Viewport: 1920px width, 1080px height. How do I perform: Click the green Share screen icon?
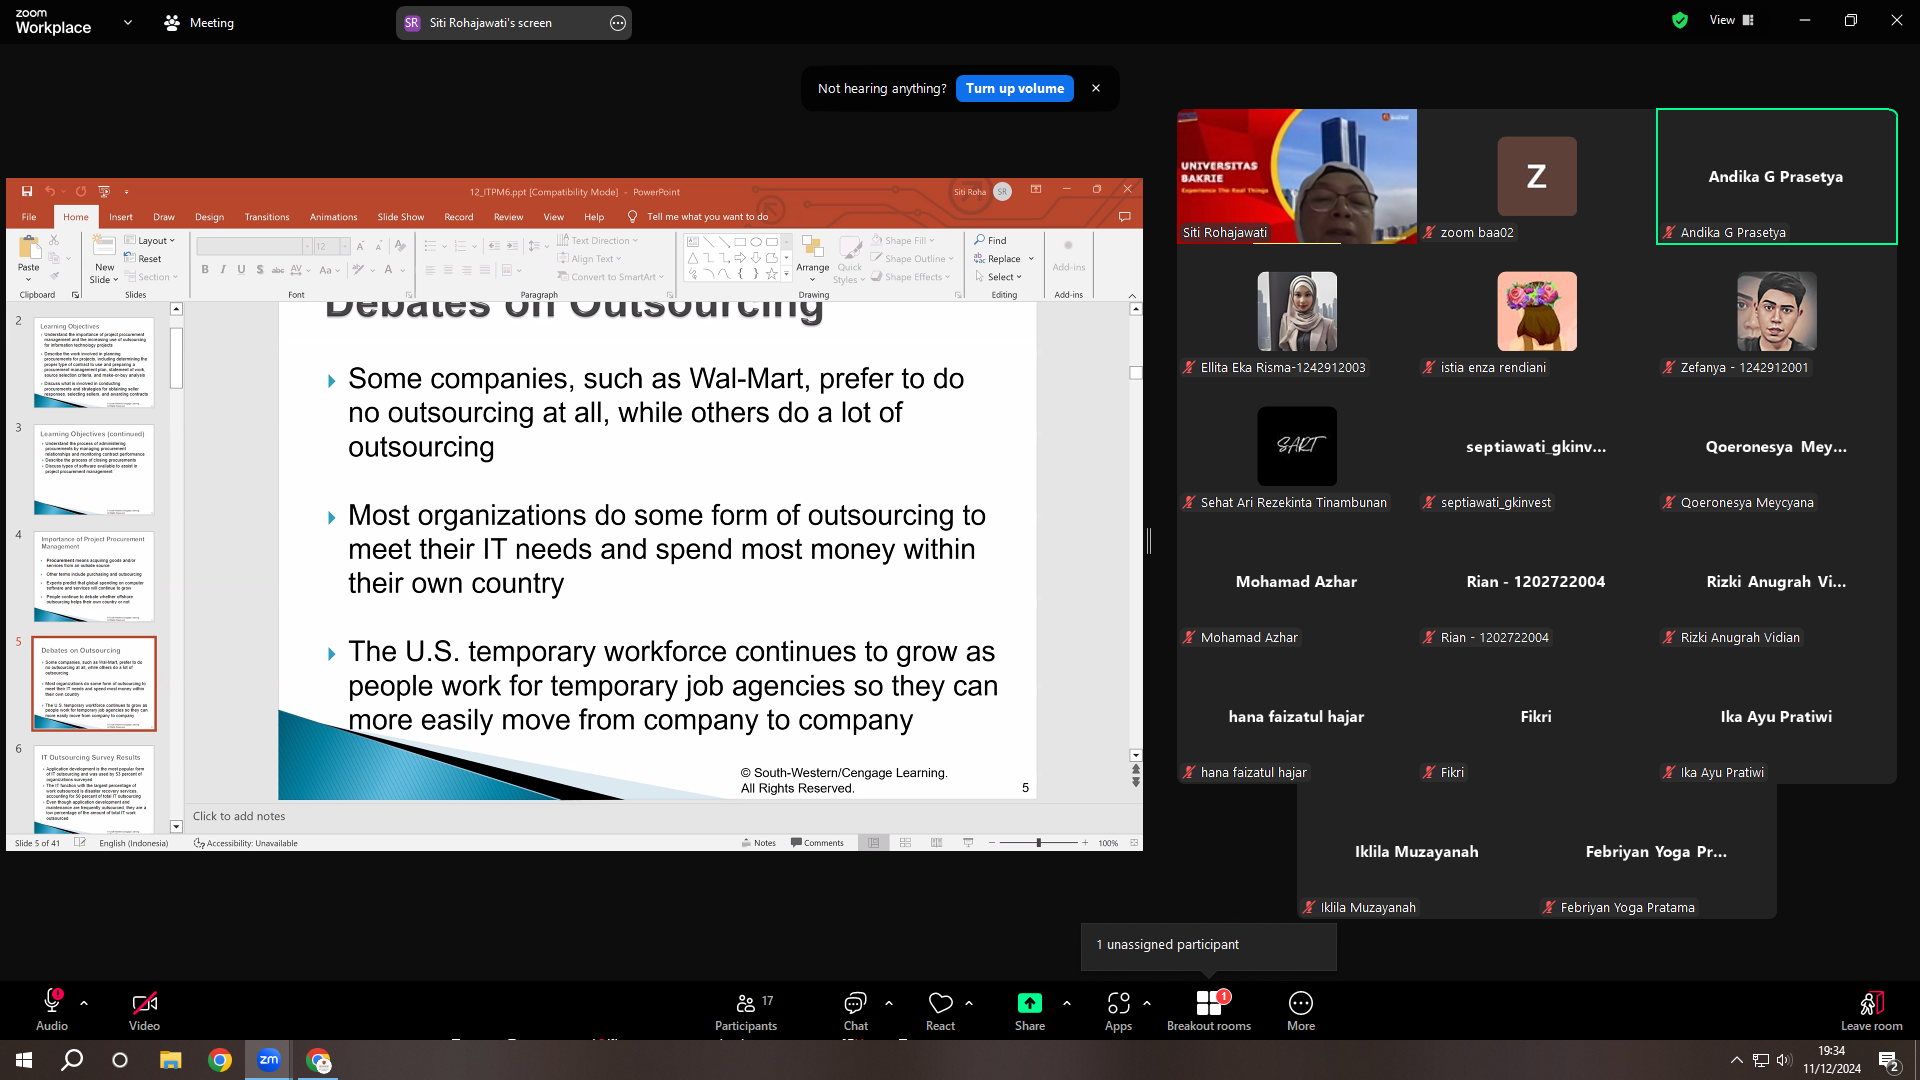pos(1029,1003)
